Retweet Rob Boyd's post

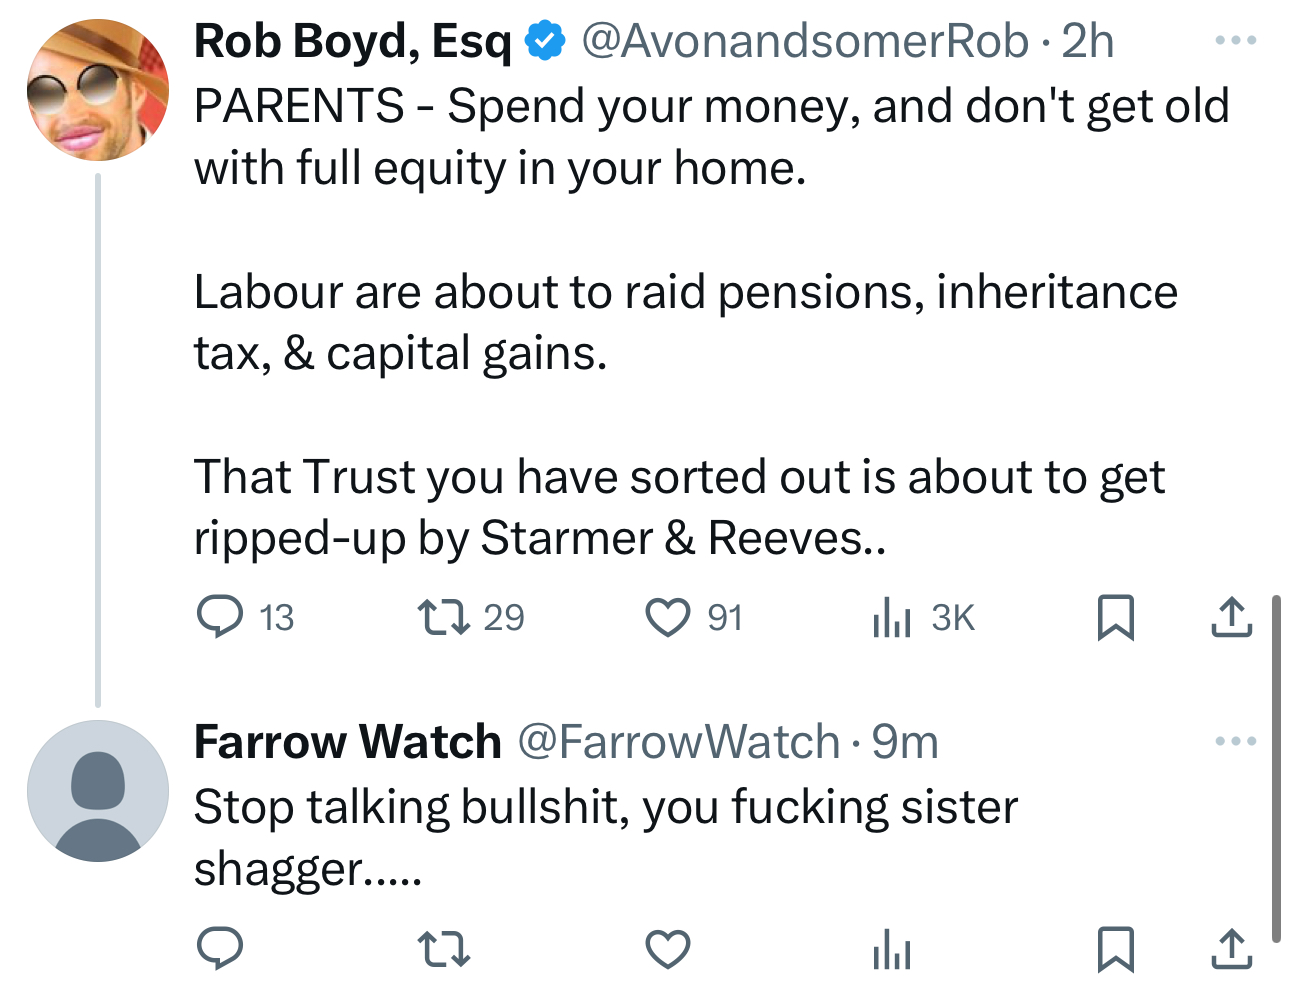[443, 617]
